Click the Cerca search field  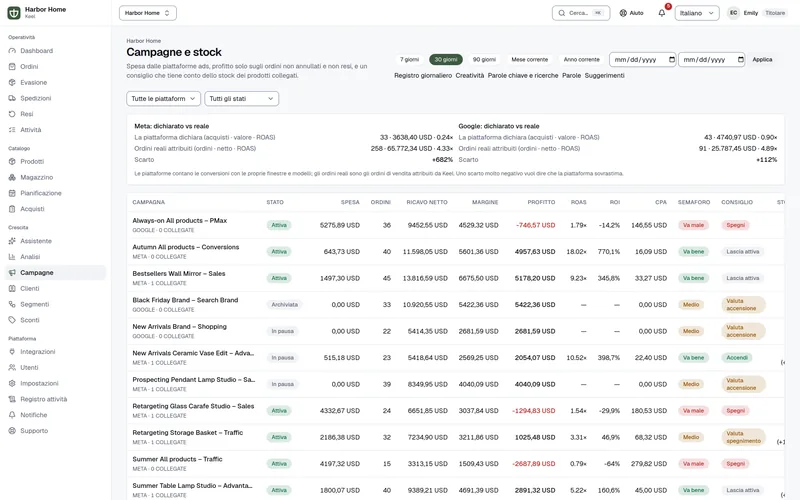click(x=581, y=13)
